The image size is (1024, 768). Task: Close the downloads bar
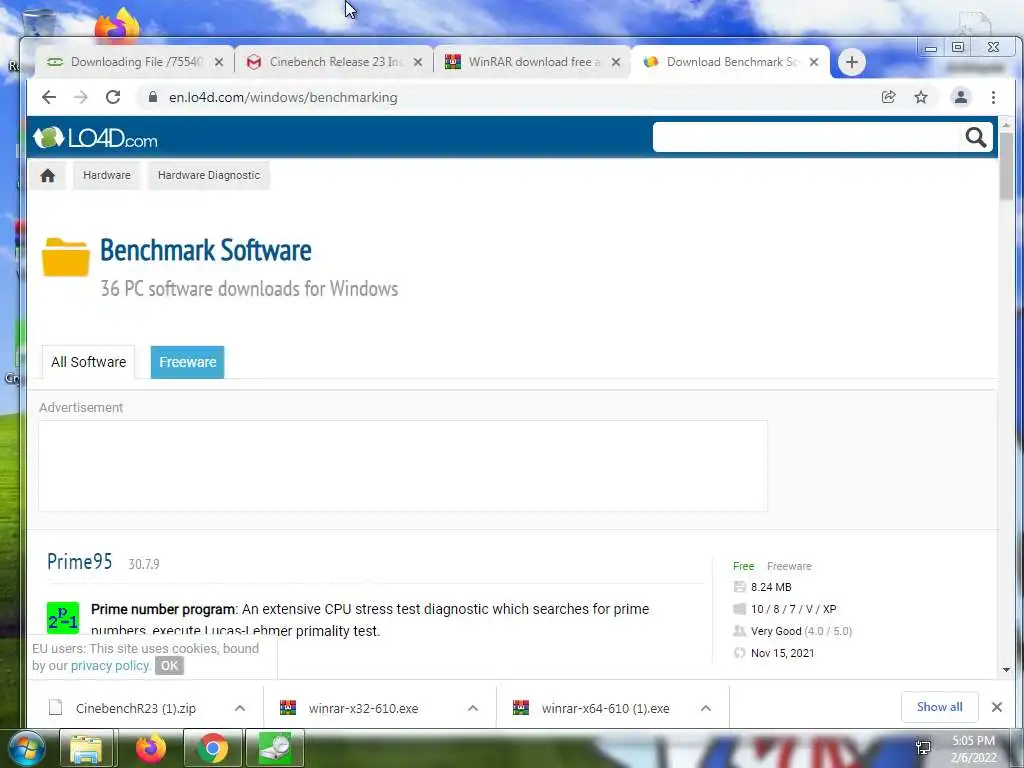[997, 707]
